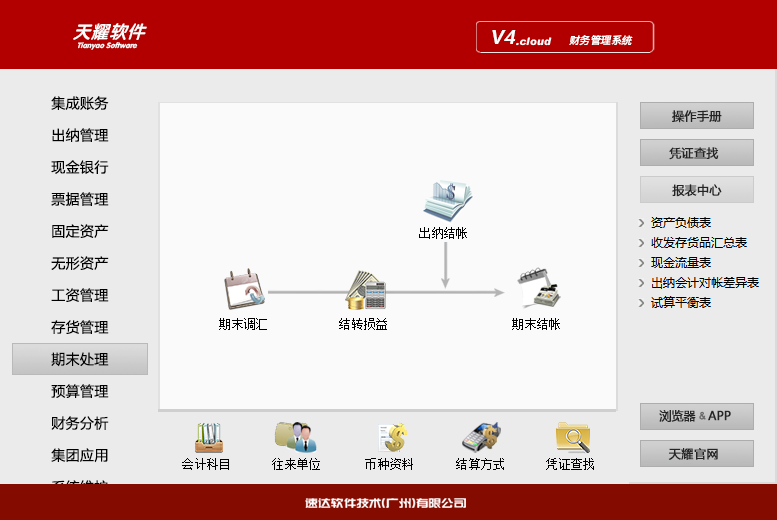Screen dimensions: 777x520
Task: Click the V4.cloud 财务管理系统 badge
Action: (x=565, y=37)
